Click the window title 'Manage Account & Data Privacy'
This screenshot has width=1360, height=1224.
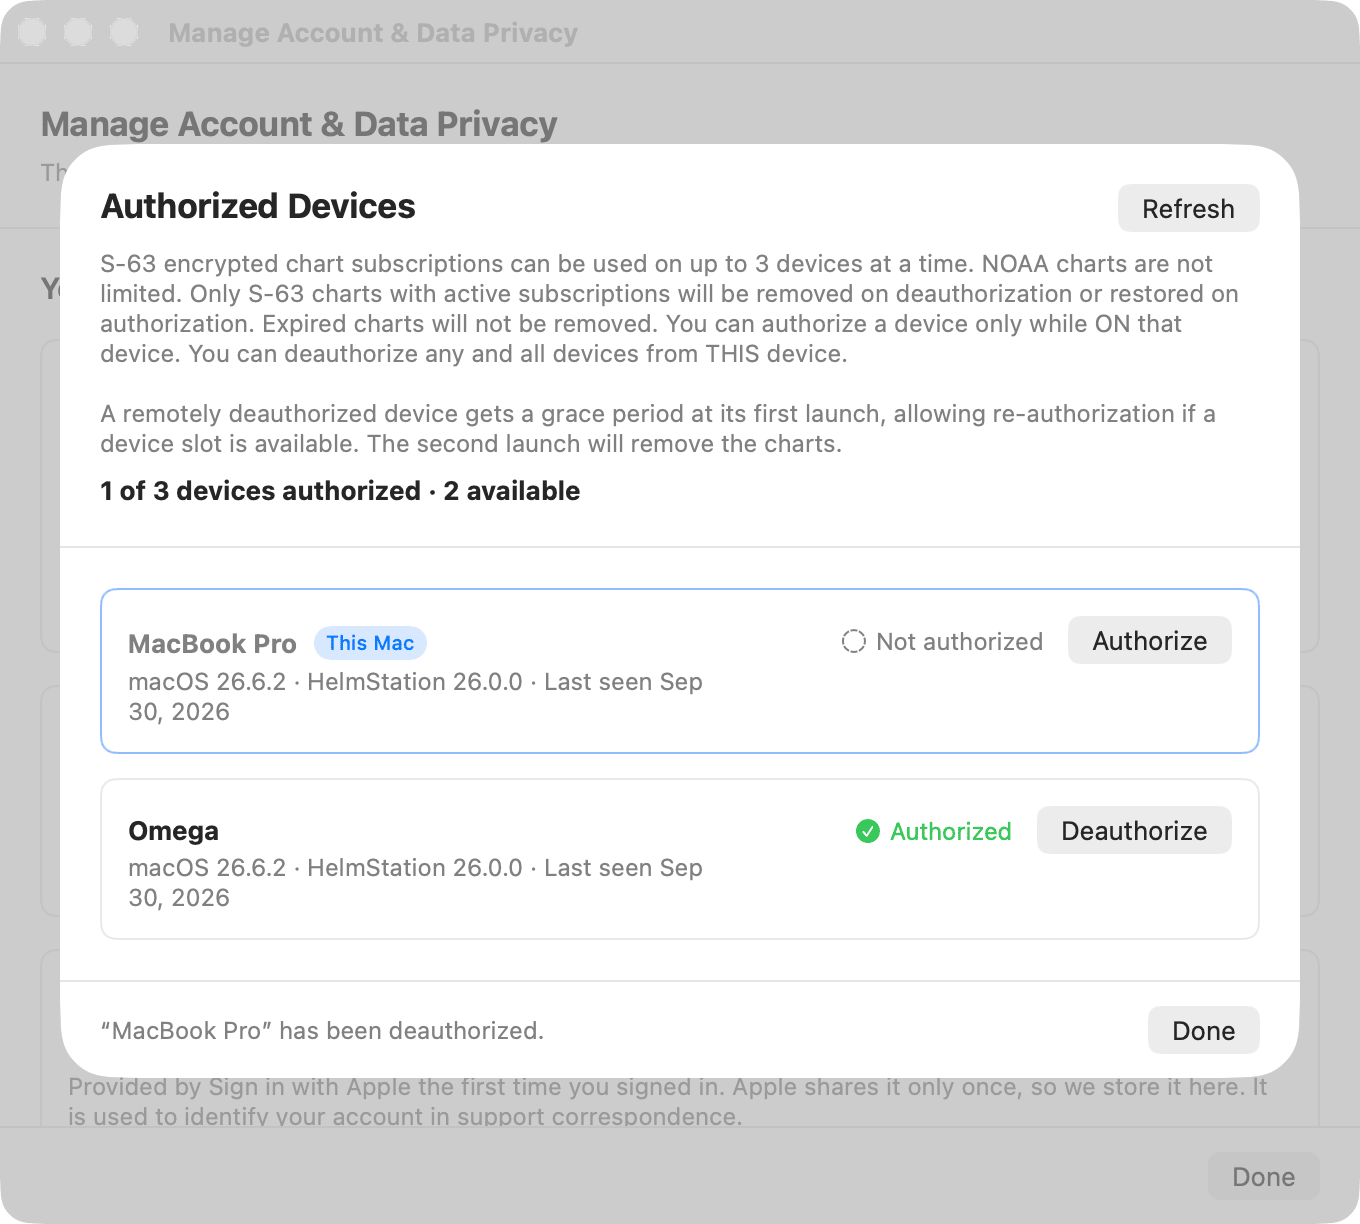(373, 32)
